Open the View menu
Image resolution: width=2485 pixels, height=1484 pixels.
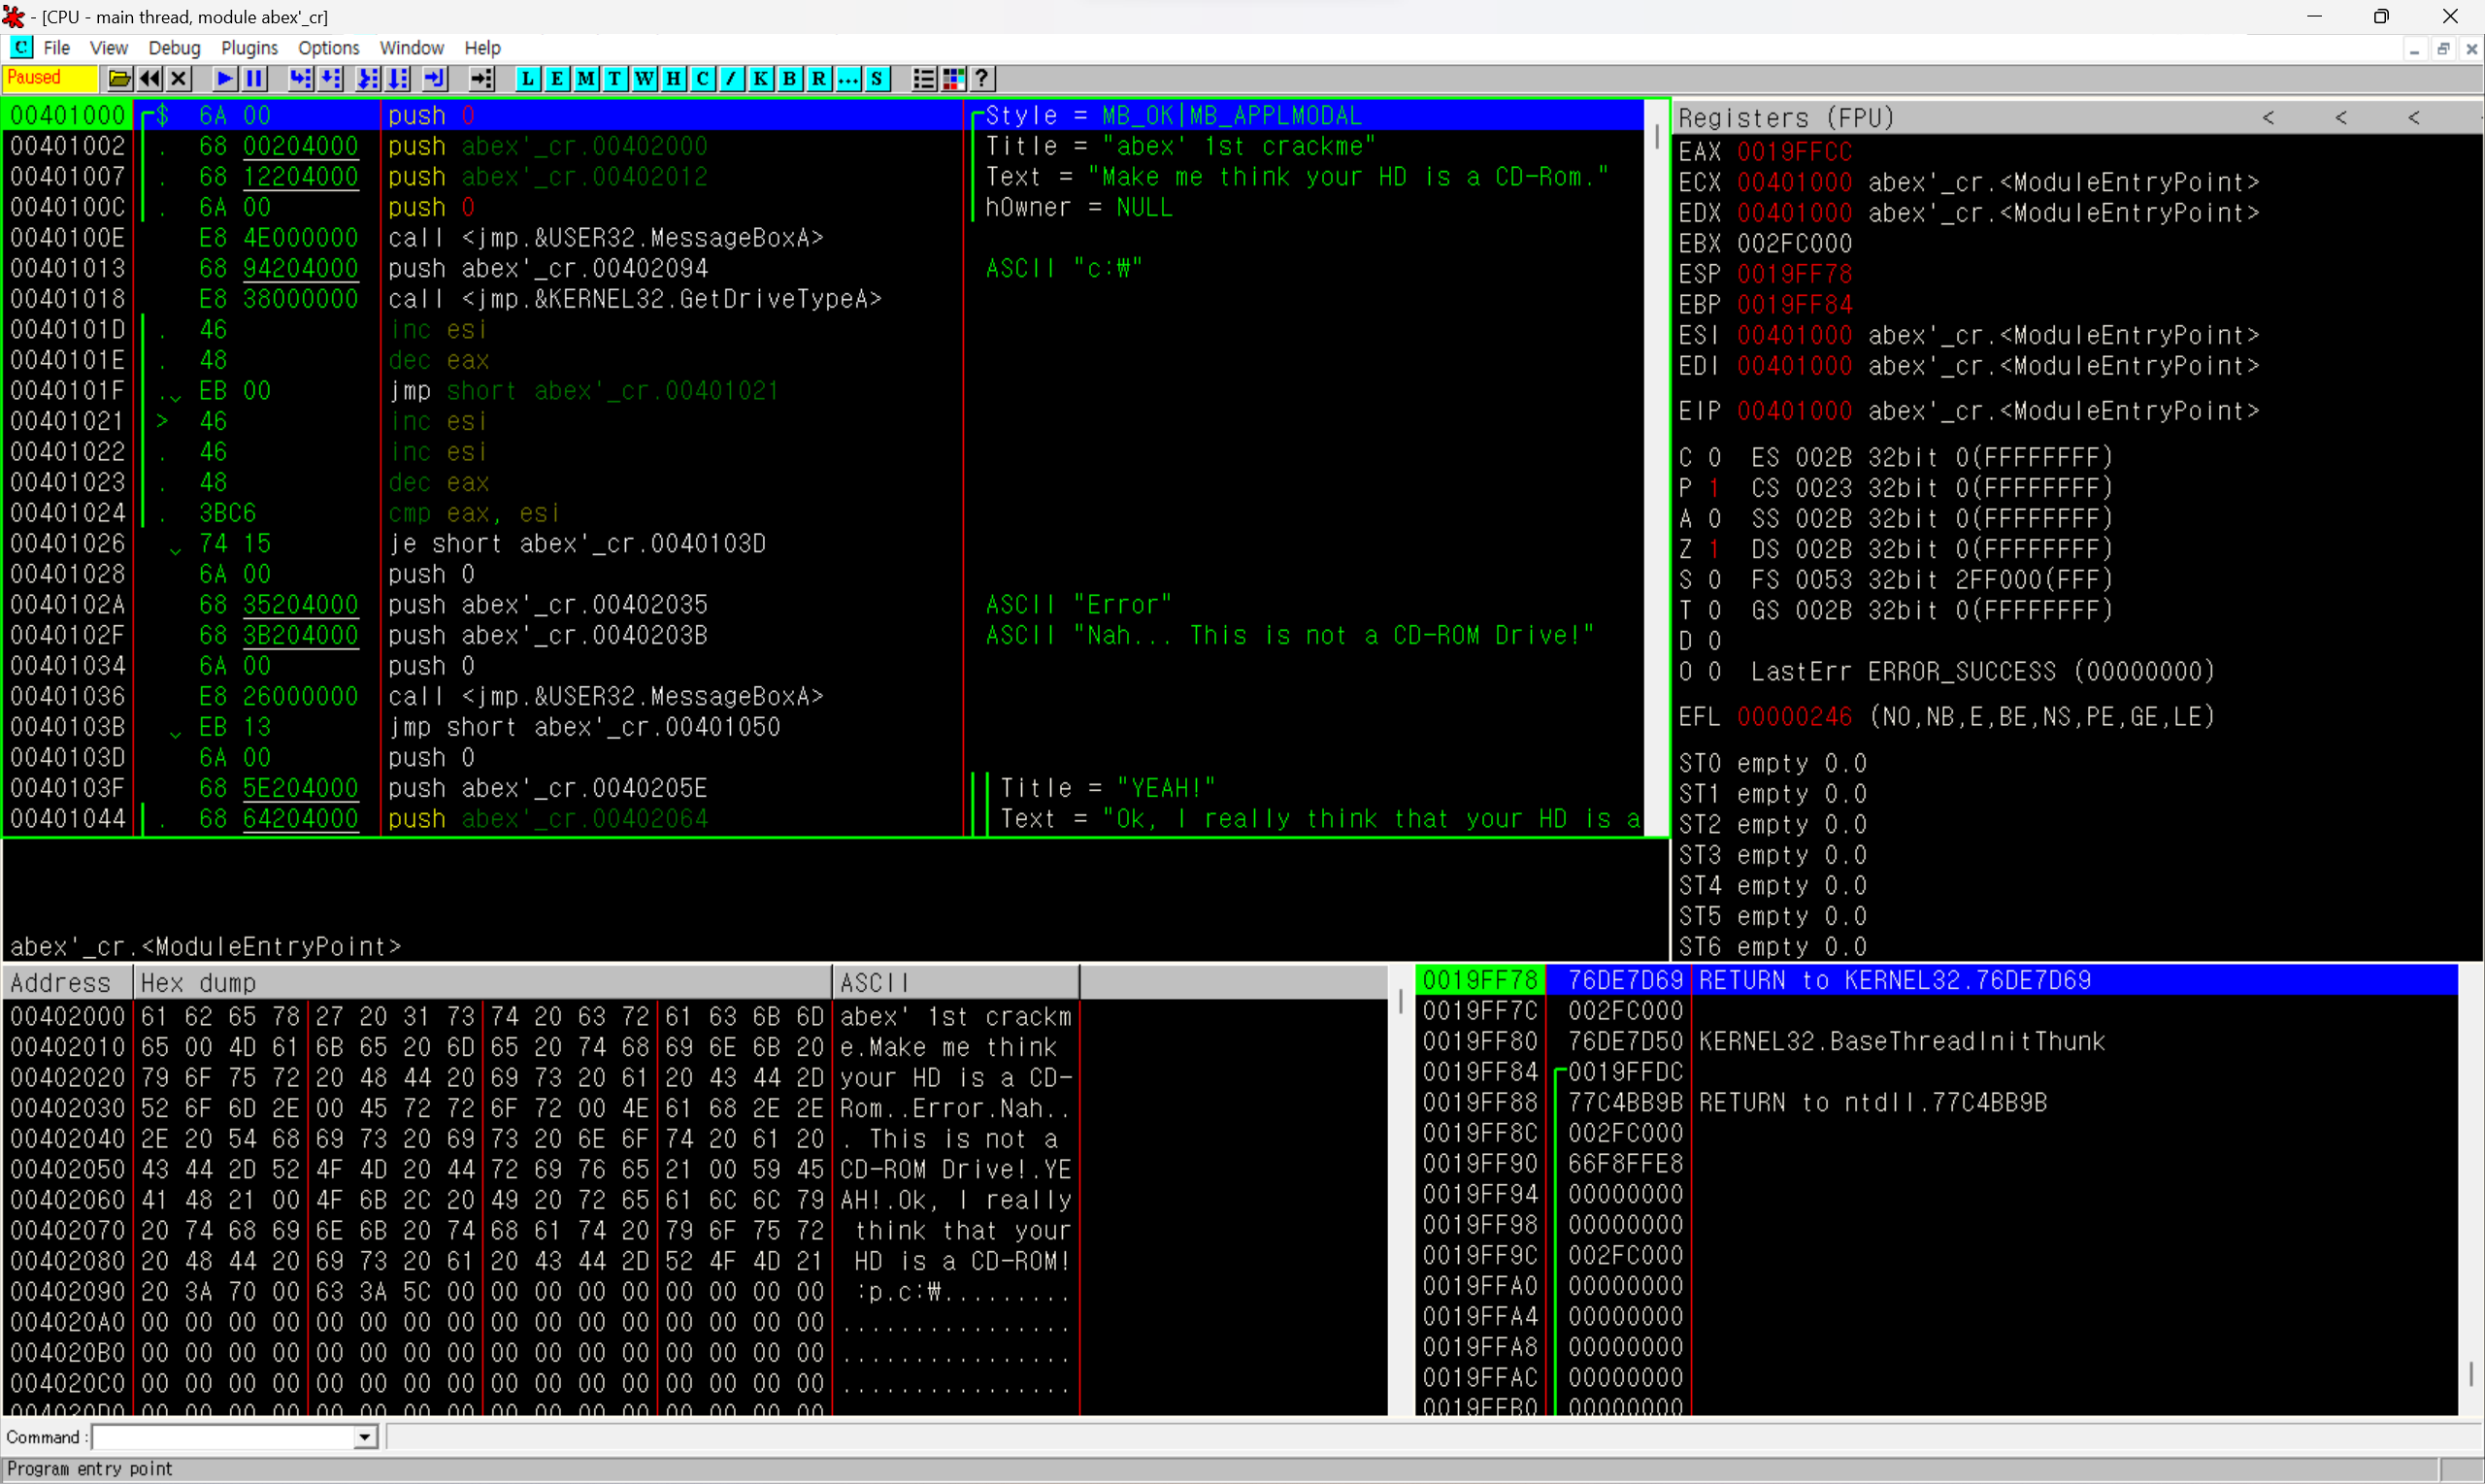[108, 48]
